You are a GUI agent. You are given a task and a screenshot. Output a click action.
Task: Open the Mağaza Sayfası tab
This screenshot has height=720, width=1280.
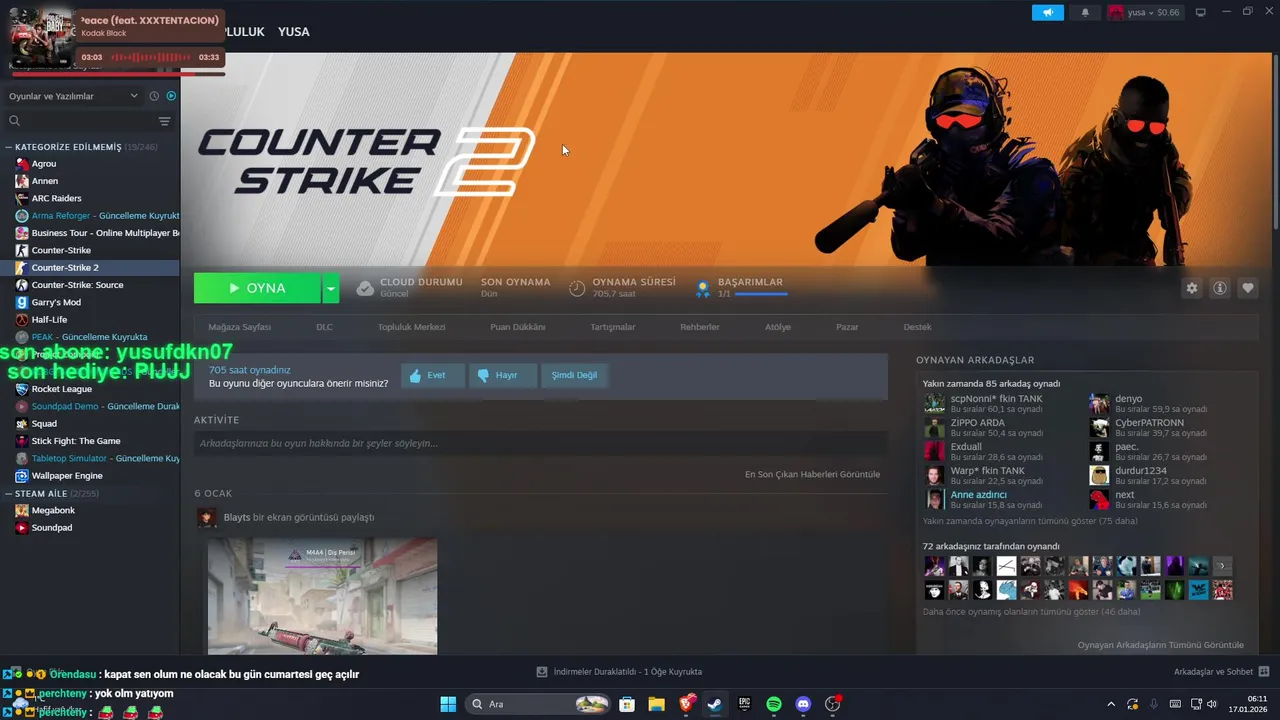[x=239, y=327]
